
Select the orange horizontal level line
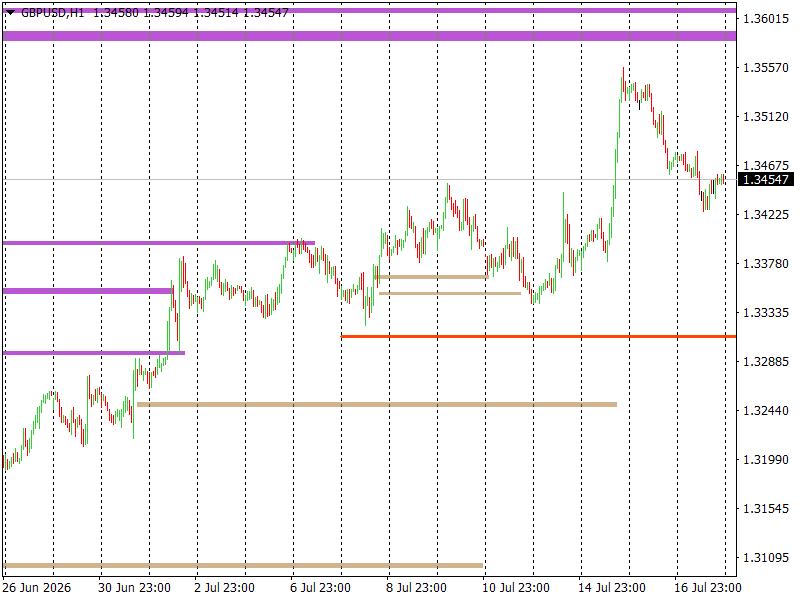click(538, 337)
